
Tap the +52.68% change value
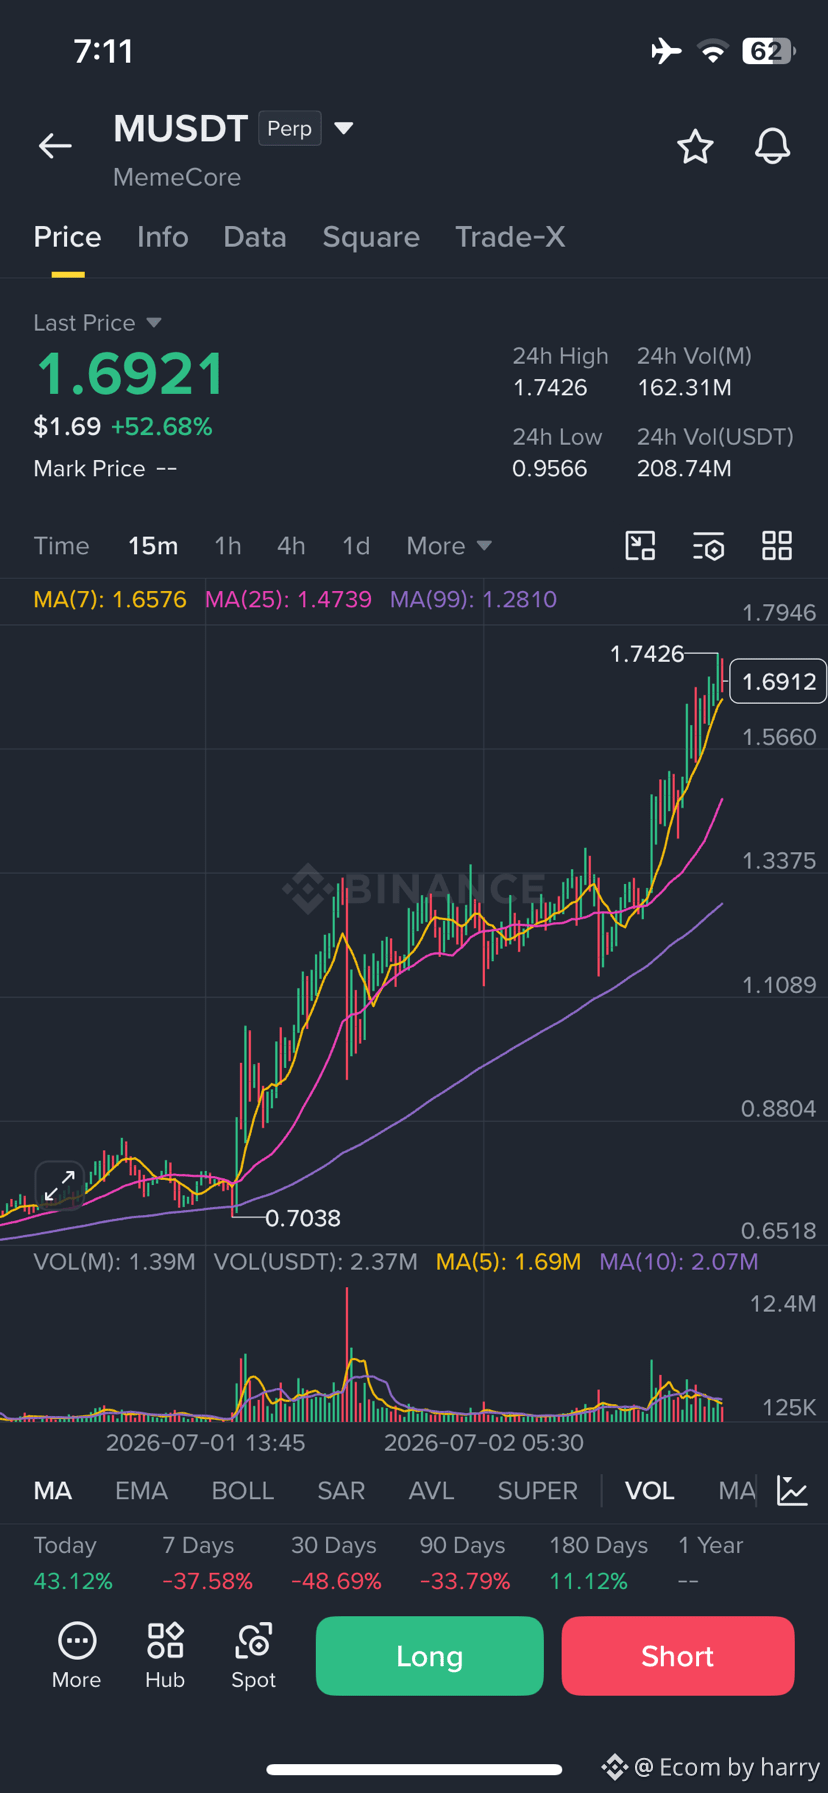coord(162,427)
